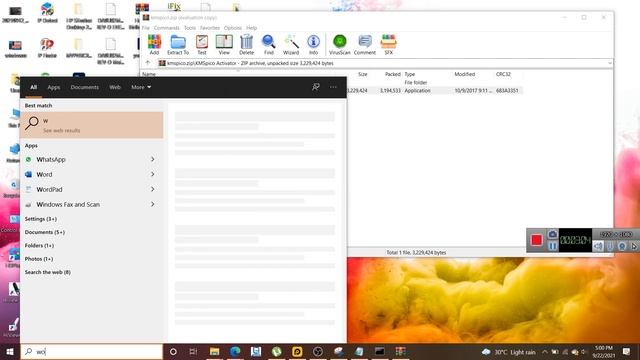Image resolution: width=640 pixels, height=360 pixels.
Task: Show Documents (5+) search results
Action: 44,232
